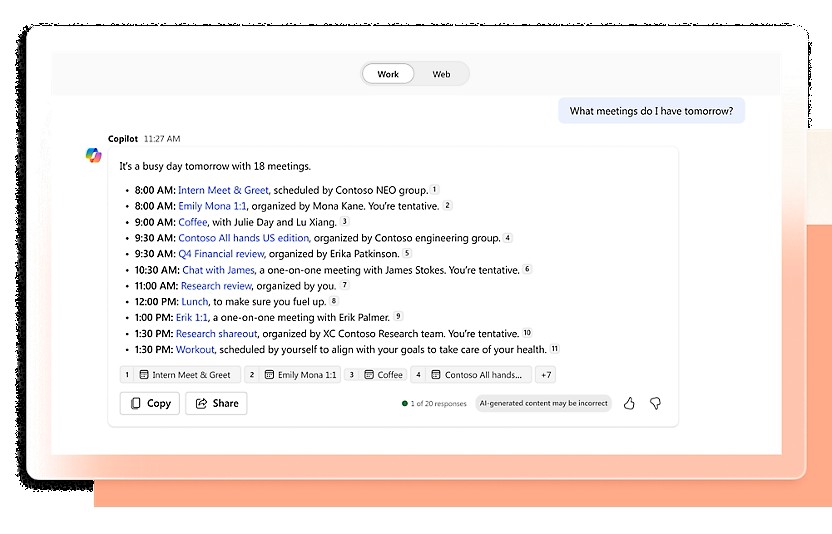Click citation marker 10 after Research team line
This screenshot has height=534, width=832.
pyautogui.click(x=527, y=332)
